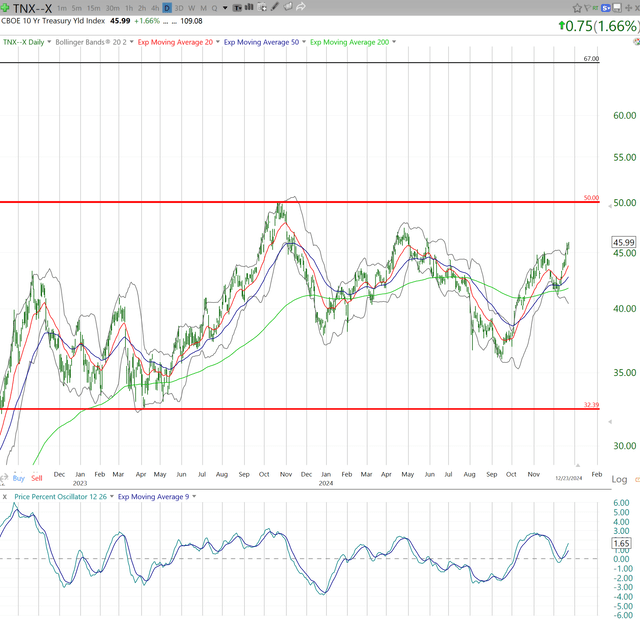The image size is (640, 619).
Task: Click the note tag icon
Action: pyautogui.click(x=288, y=7)
